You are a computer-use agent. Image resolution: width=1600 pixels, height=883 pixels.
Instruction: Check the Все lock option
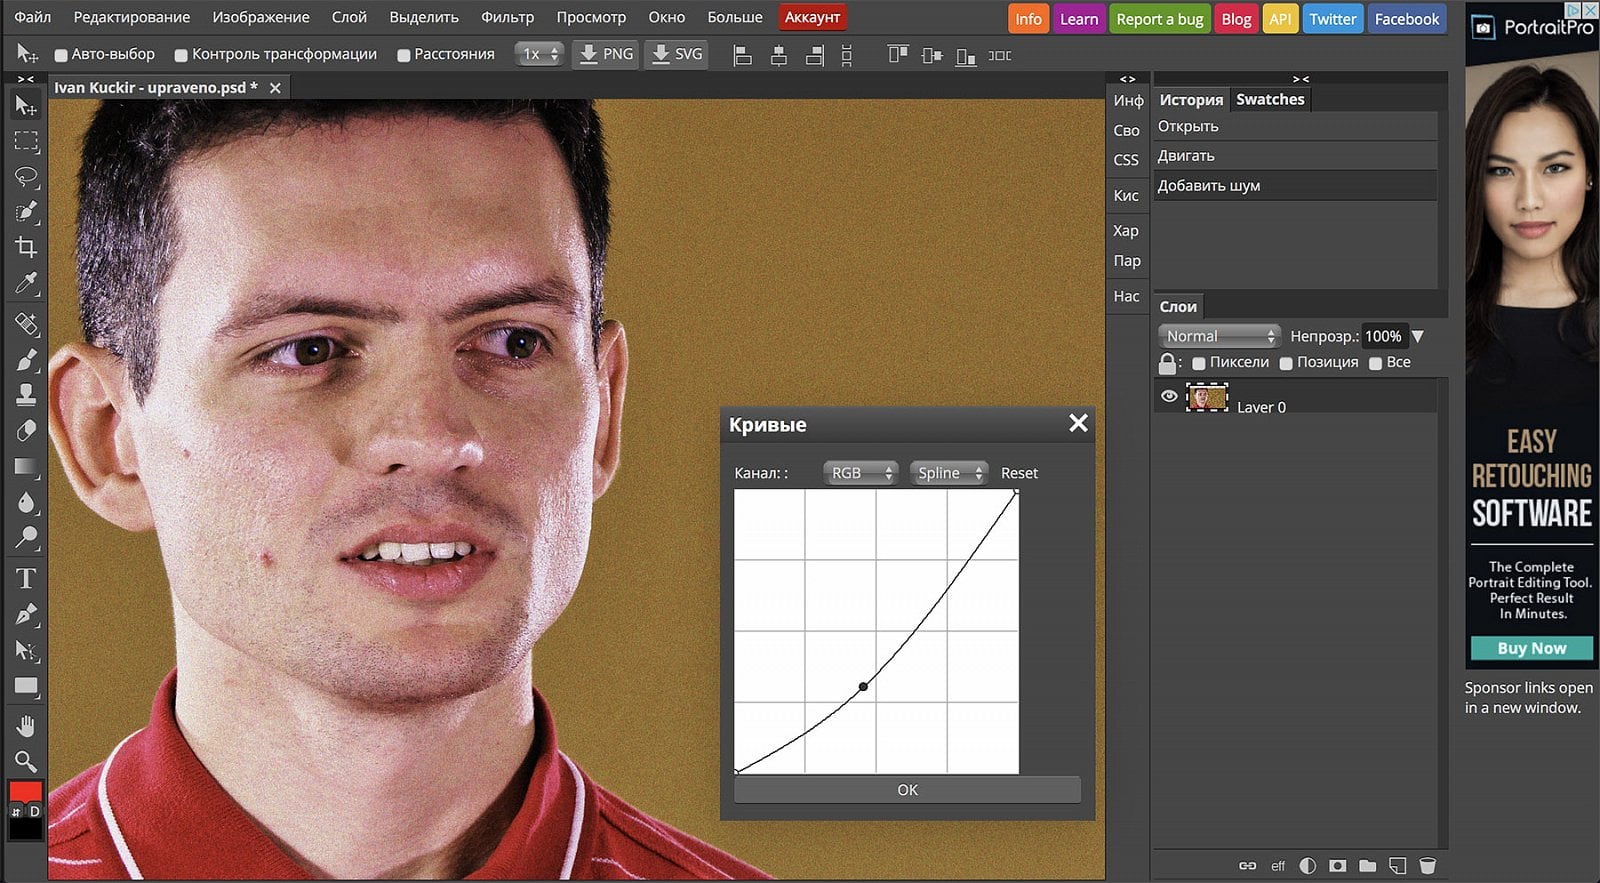click(1376, 363)
